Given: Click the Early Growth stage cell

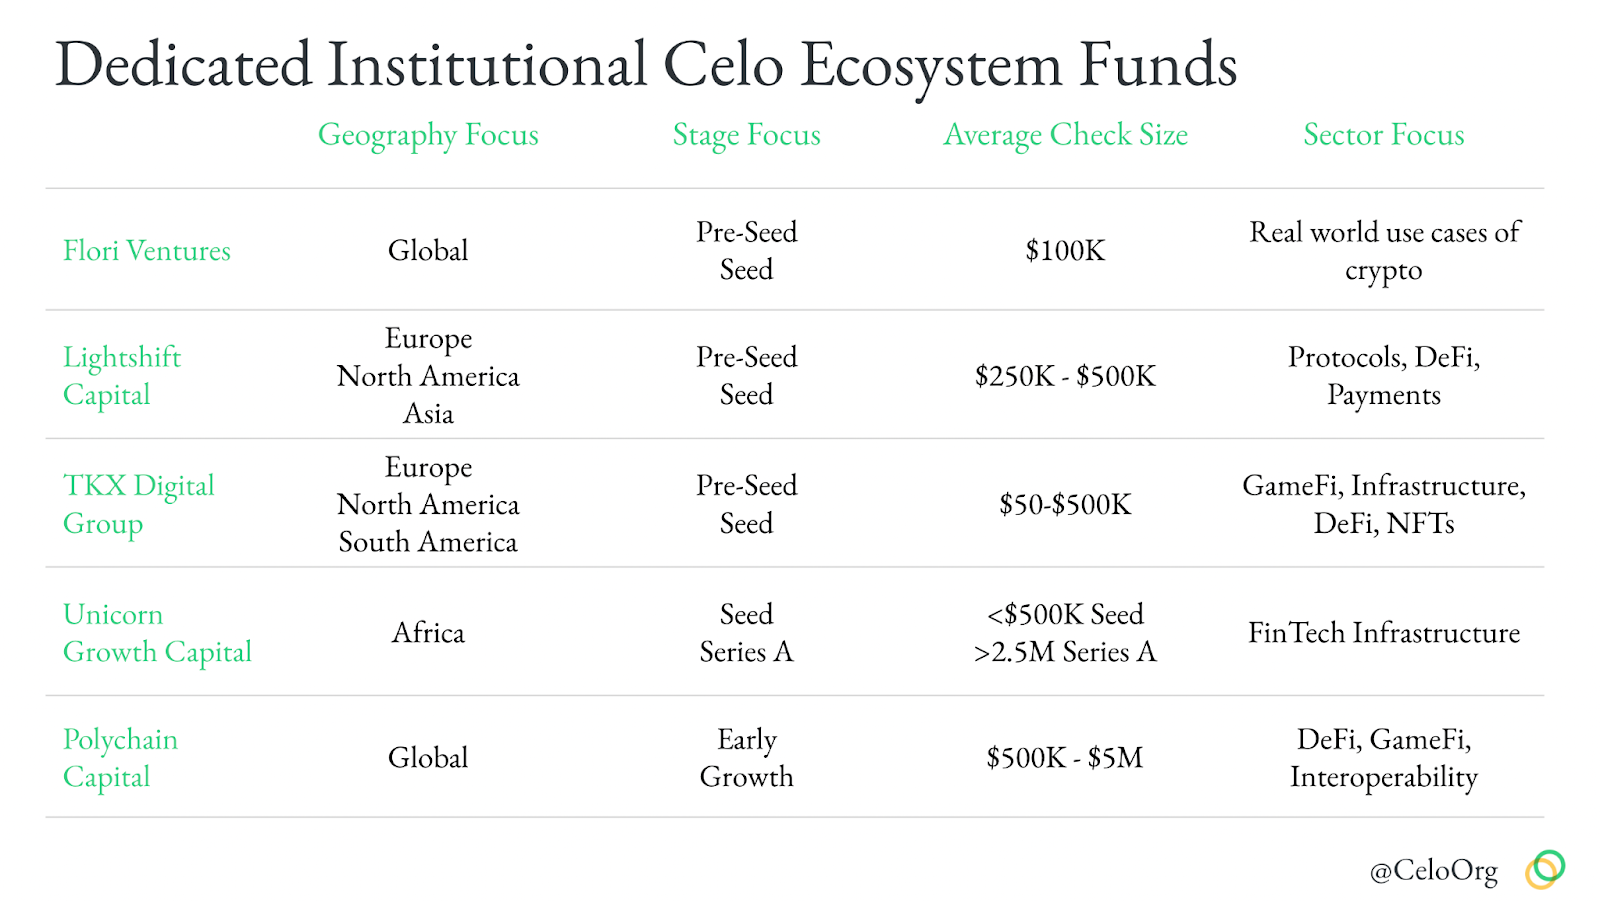Looking at the screenshot, I should pyautogui.click(x=746, y=758).
